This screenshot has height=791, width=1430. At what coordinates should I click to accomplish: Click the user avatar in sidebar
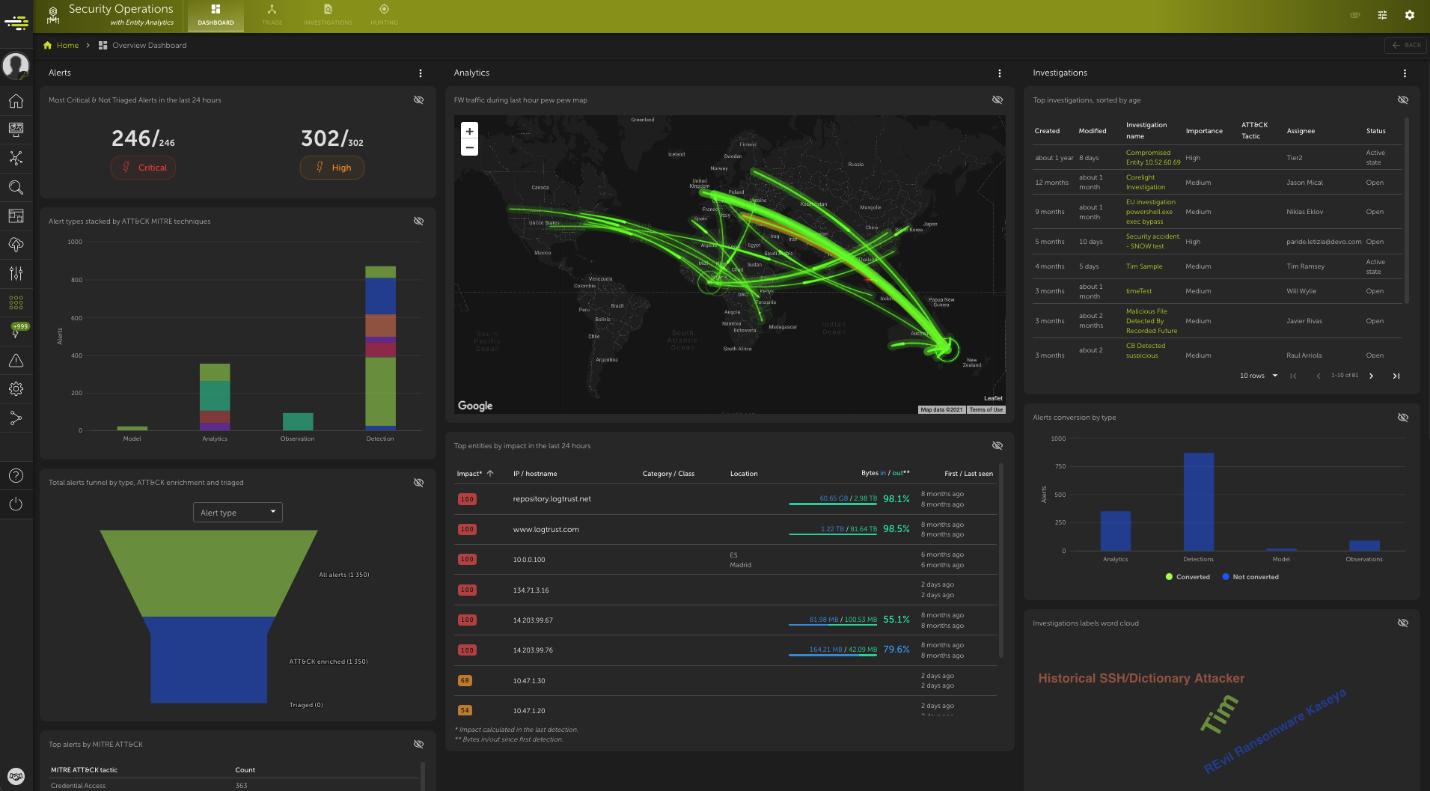point(16,66)
